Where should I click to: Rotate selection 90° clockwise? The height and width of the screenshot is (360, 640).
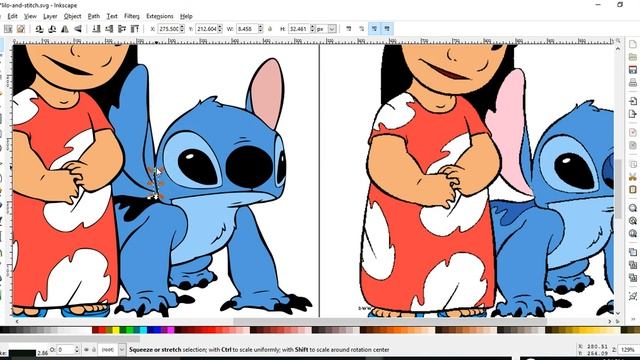point(52,29)
